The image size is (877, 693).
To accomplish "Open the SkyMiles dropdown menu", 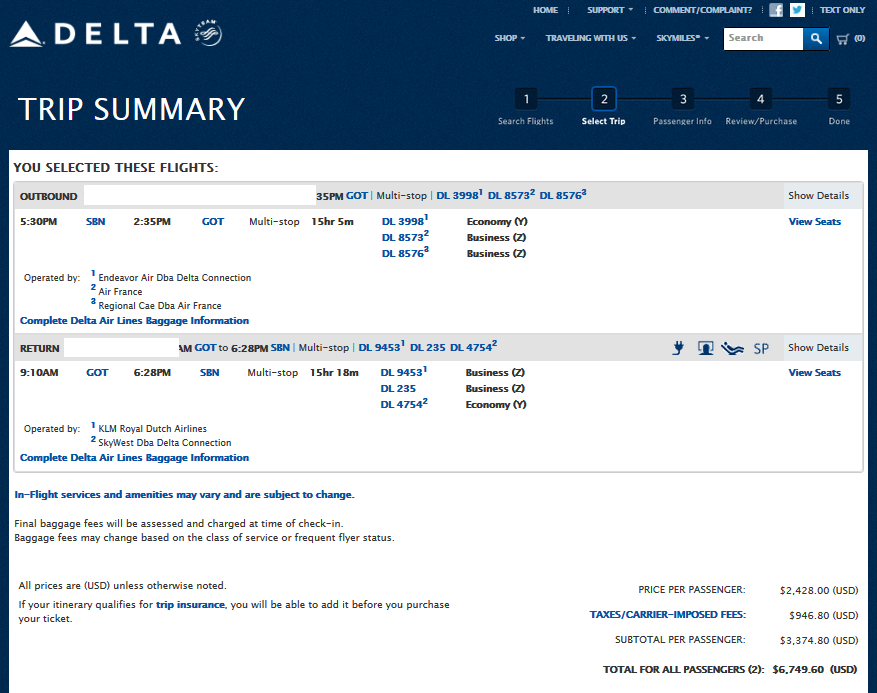I will [x=682, y=38].
